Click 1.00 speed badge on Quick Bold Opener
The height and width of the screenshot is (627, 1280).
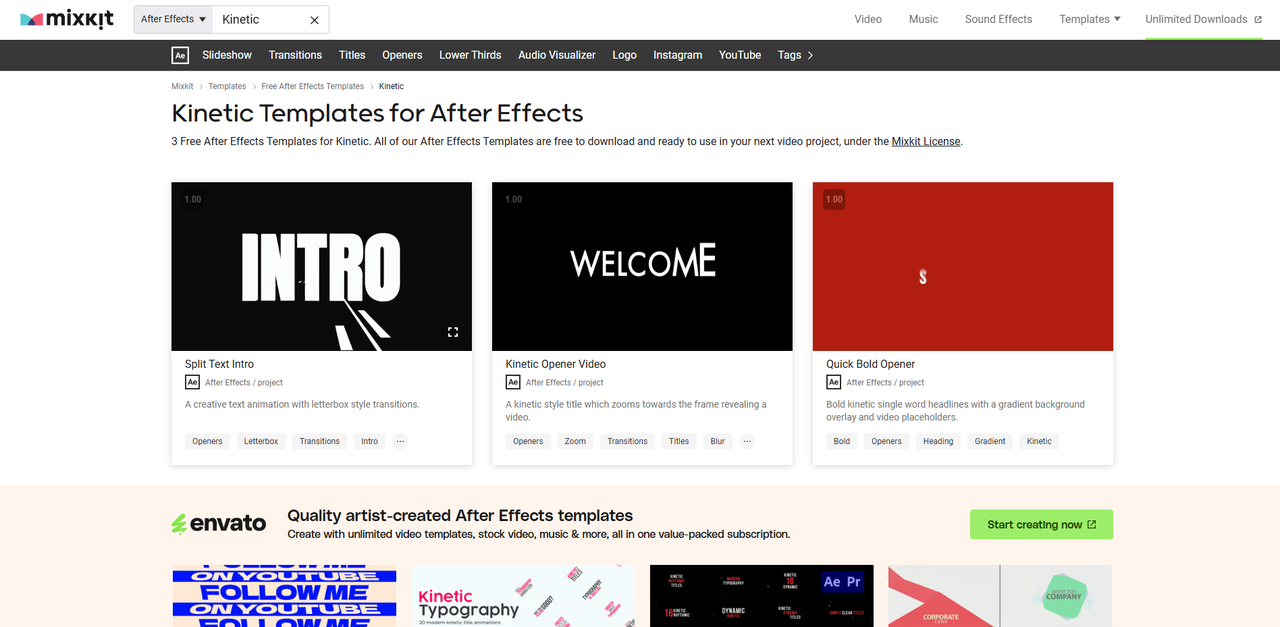[834, 199]
